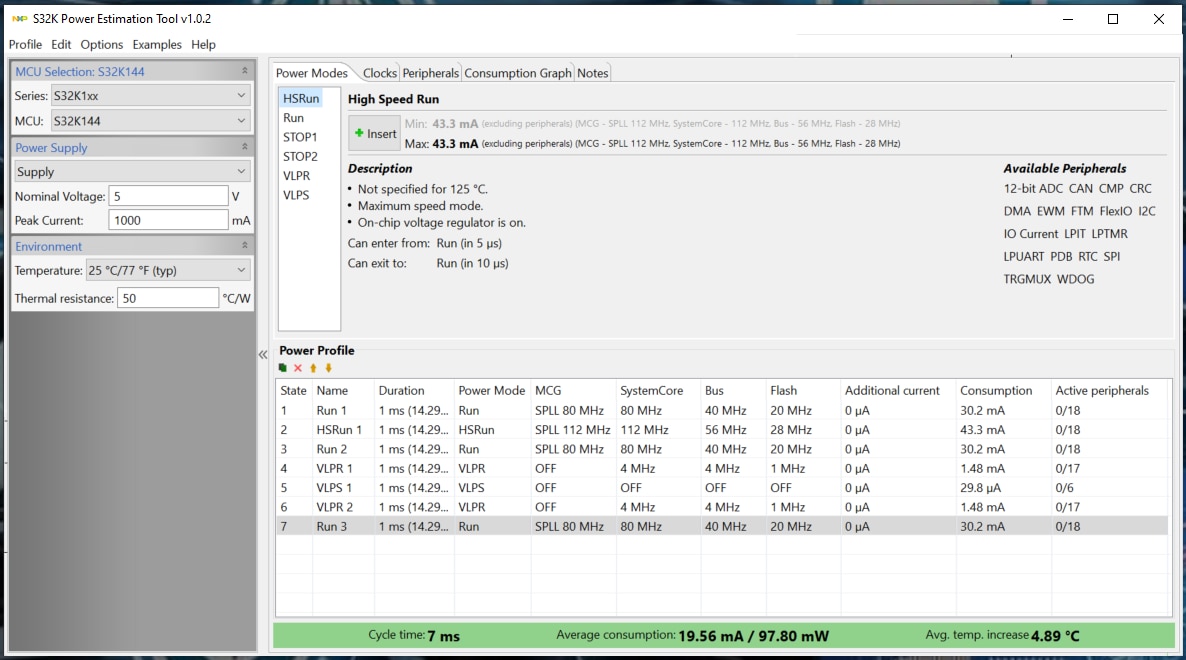Move selected state down in profile

click(x=328, y=368)
